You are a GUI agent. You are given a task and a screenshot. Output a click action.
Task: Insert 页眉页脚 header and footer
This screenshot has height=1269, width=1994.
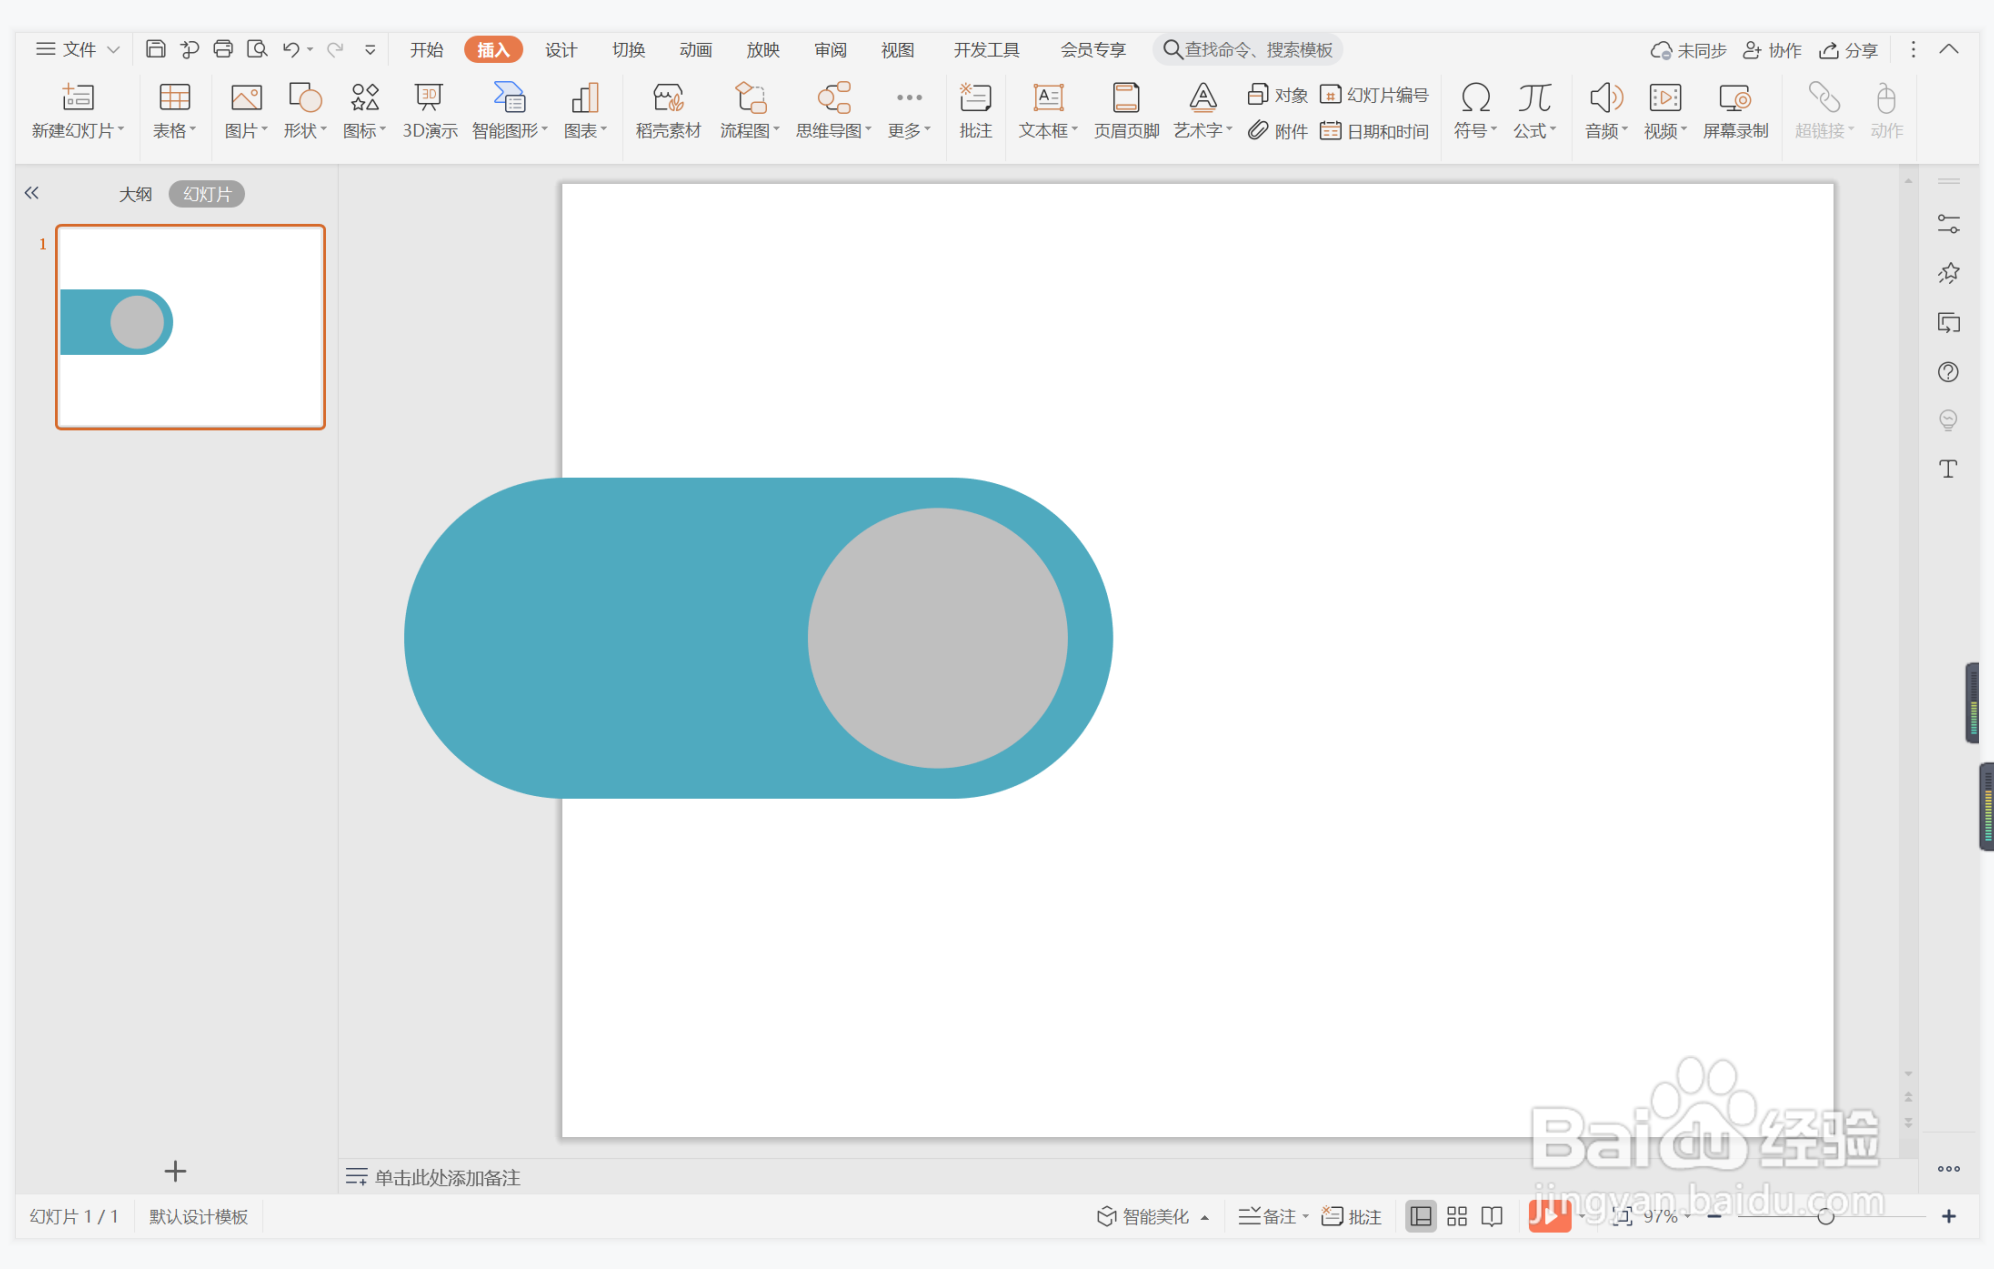click(1126, 109)
